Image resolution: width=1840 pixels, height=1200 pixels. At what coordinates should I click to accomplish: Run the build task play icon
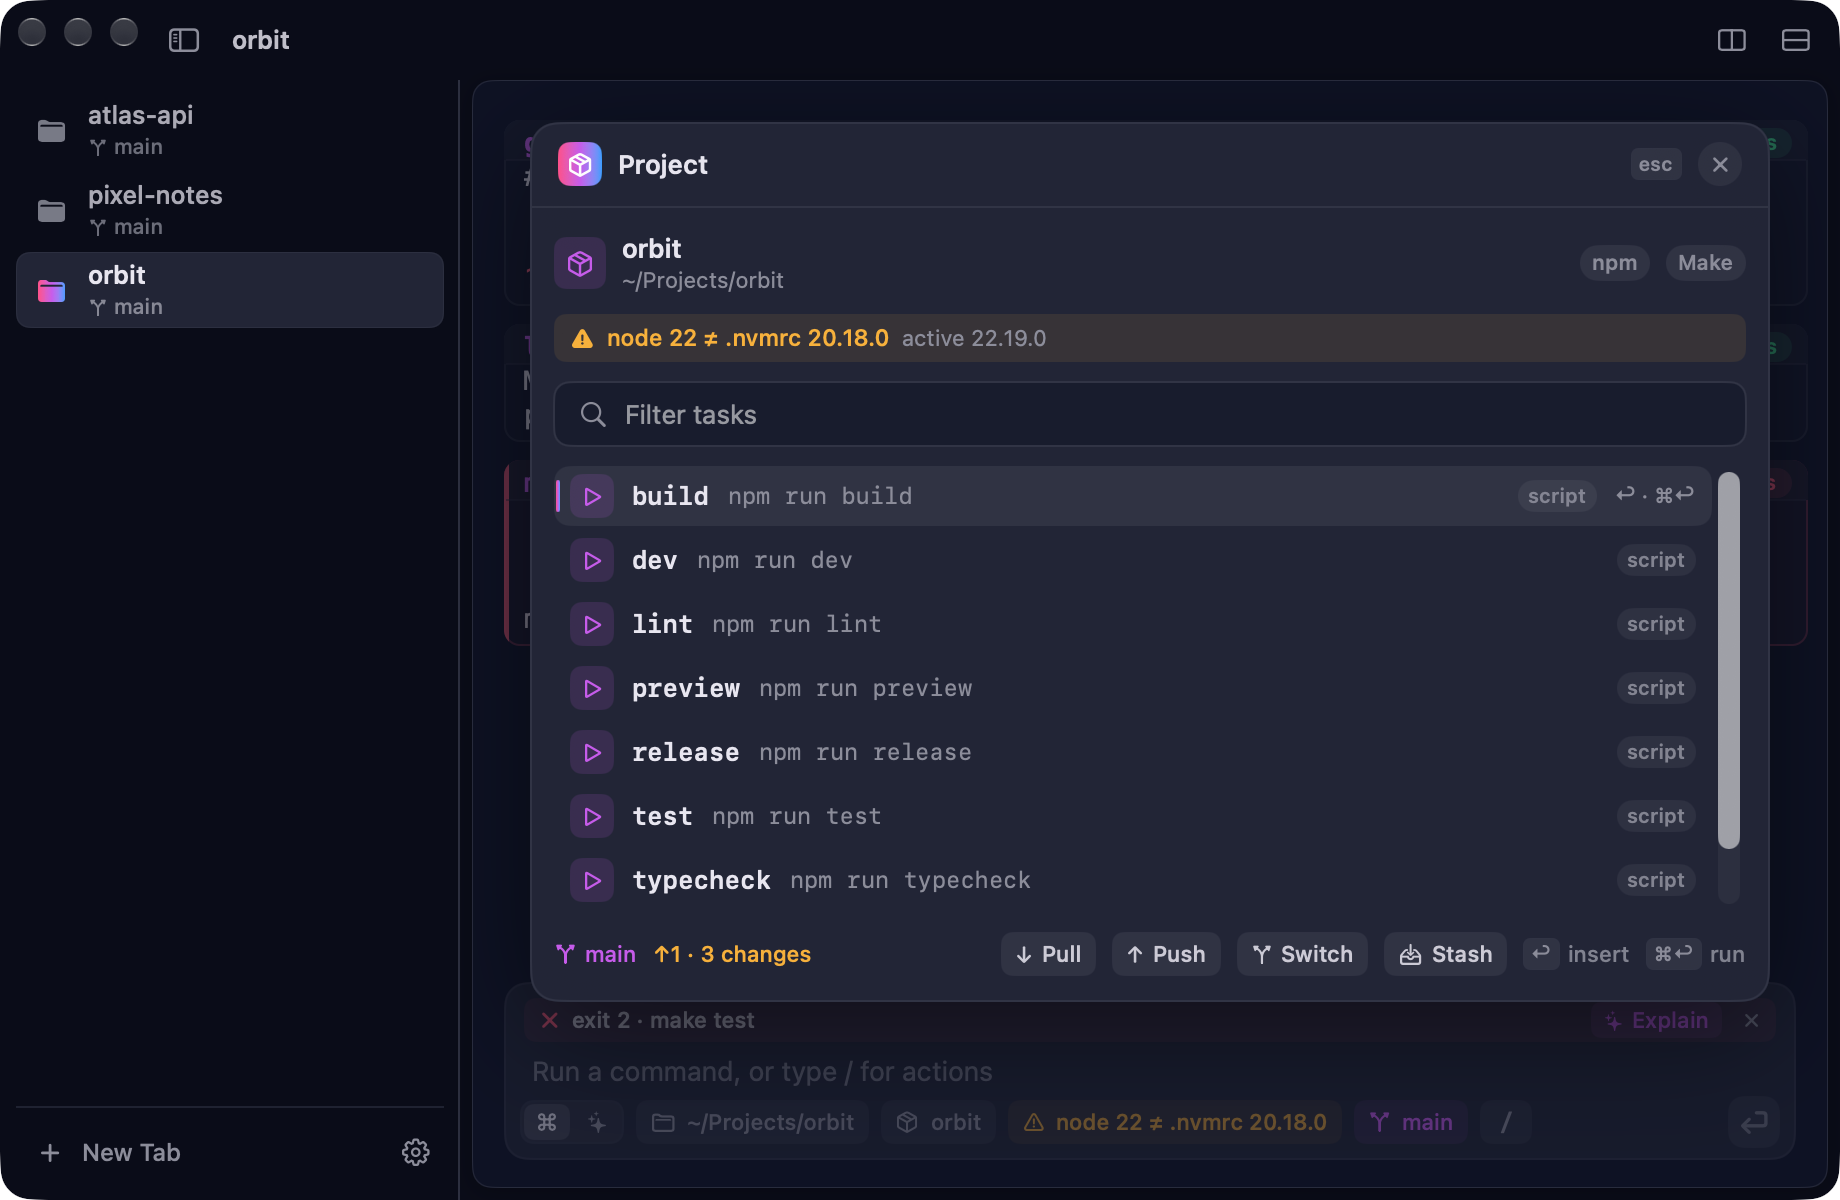pos(592,496)
